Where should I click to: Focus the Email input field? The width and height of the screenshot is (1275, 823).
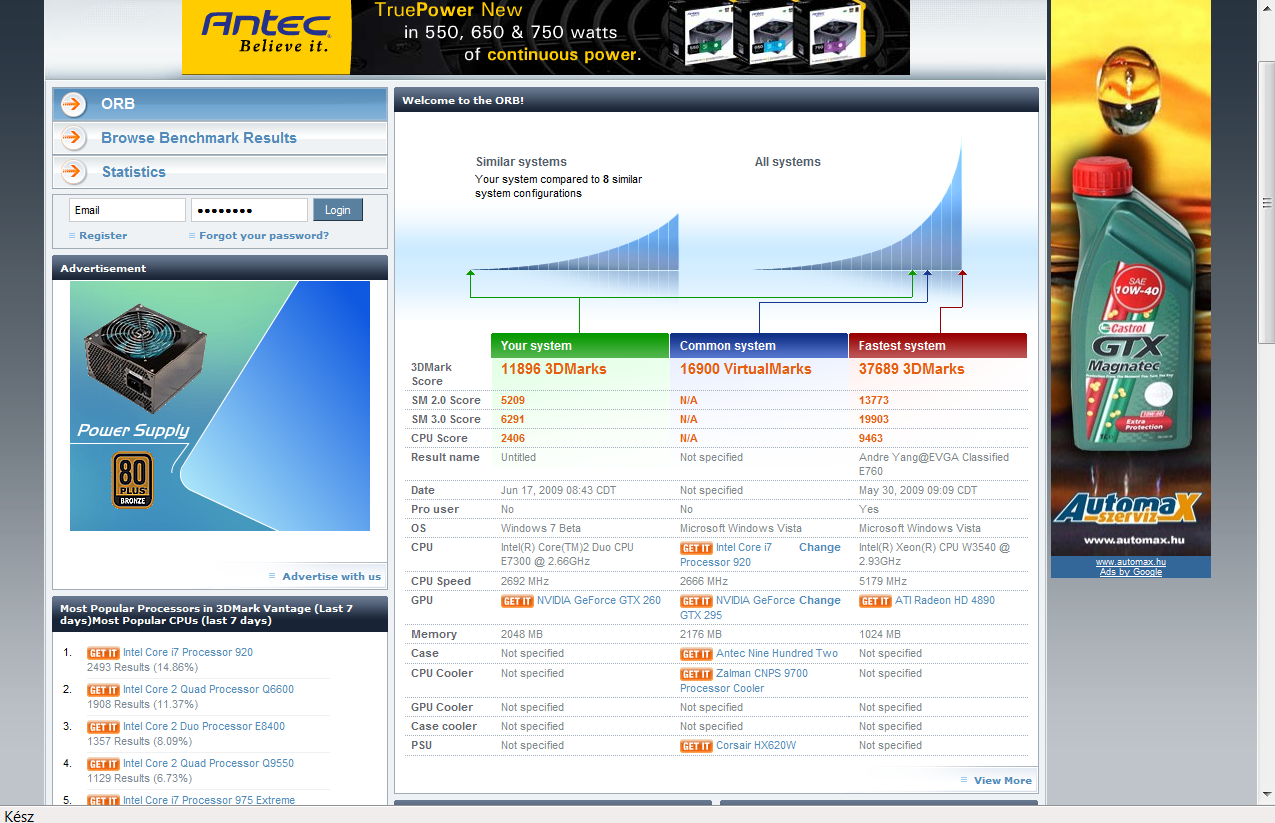(x=127, y=210)
